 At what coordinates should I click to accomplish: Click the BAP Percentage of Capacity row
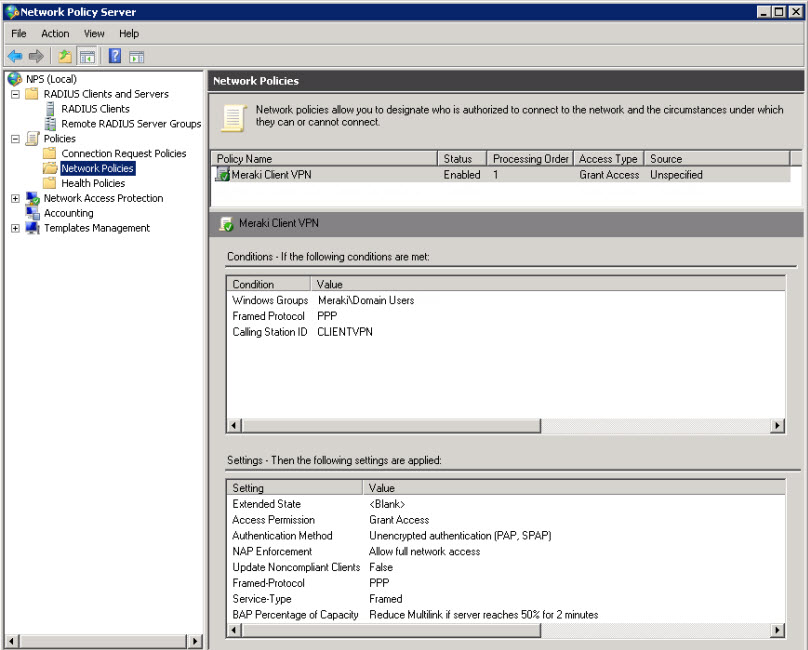coord(506,614)
